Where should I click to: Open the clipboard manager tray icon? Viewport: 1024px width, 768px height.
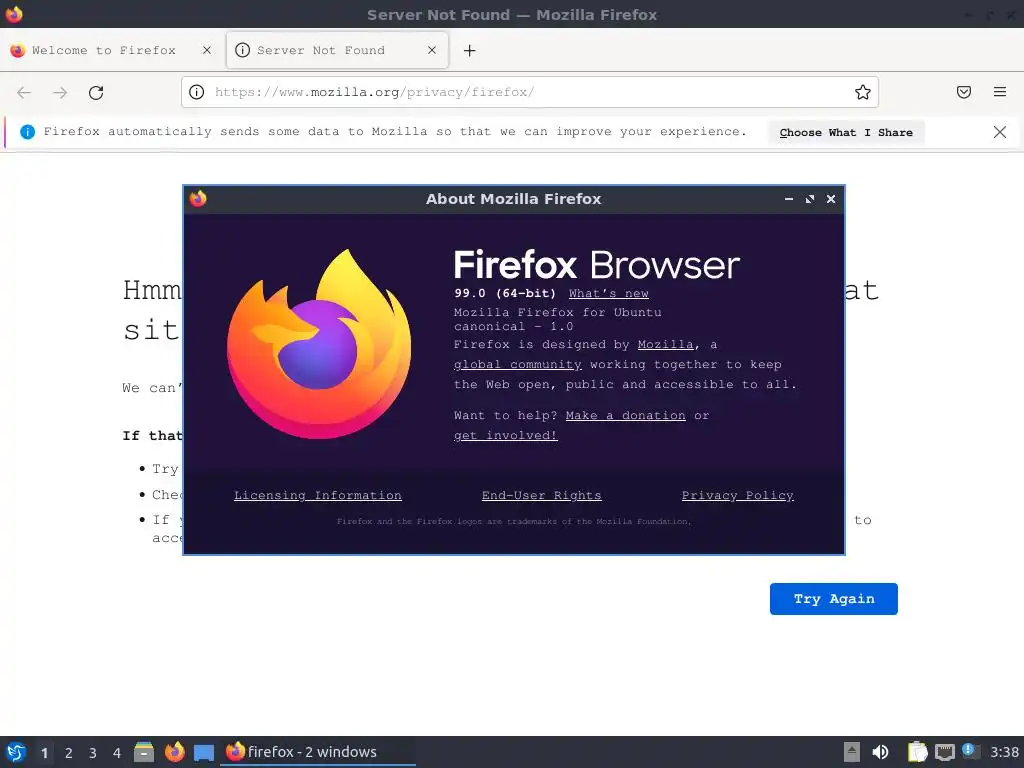click(917, 752)
